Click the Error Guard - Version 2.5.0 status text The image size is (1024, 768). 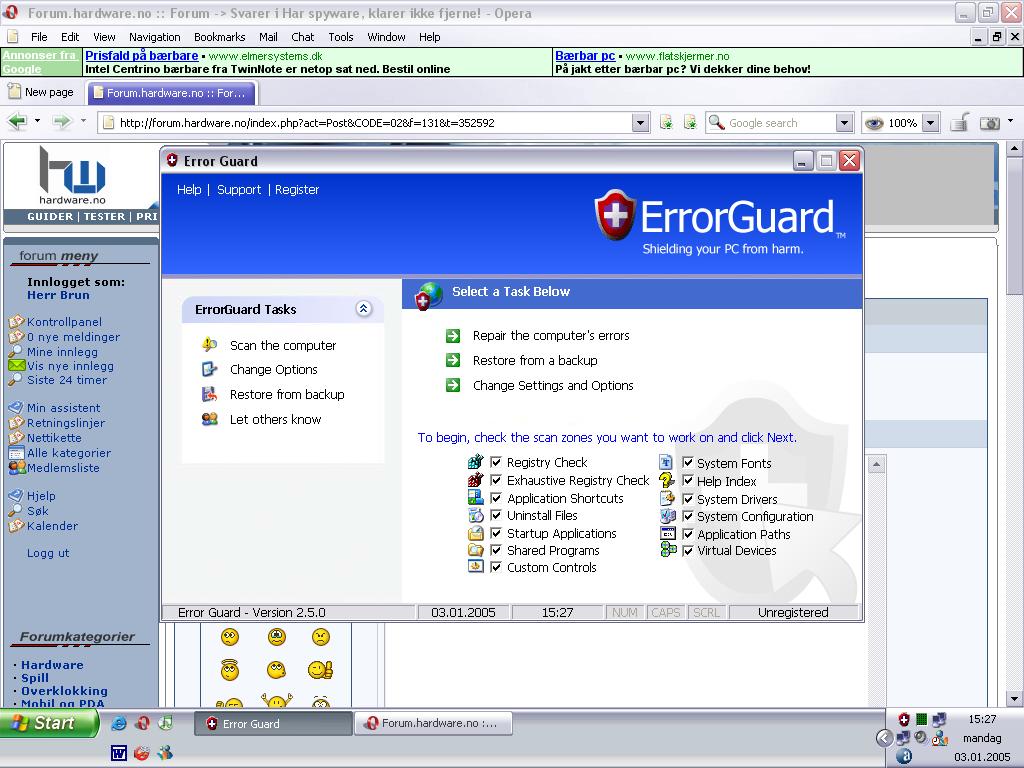[251, 613]
